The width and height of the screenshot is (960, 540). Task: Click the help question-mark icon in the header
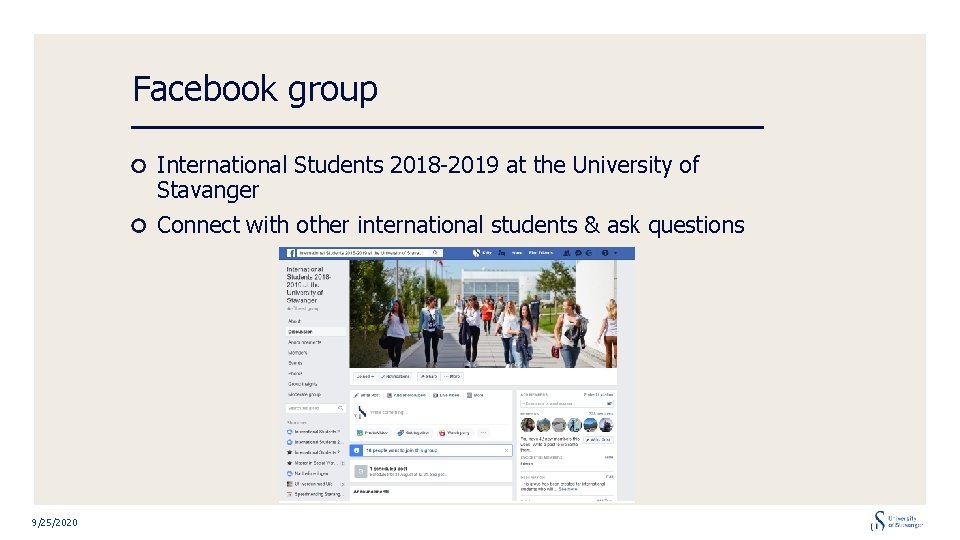[605, 253]
